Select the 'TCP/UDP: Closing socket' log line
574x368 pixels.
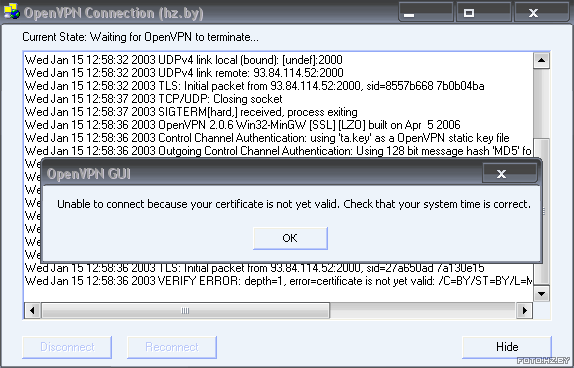(x=153, y=99)
